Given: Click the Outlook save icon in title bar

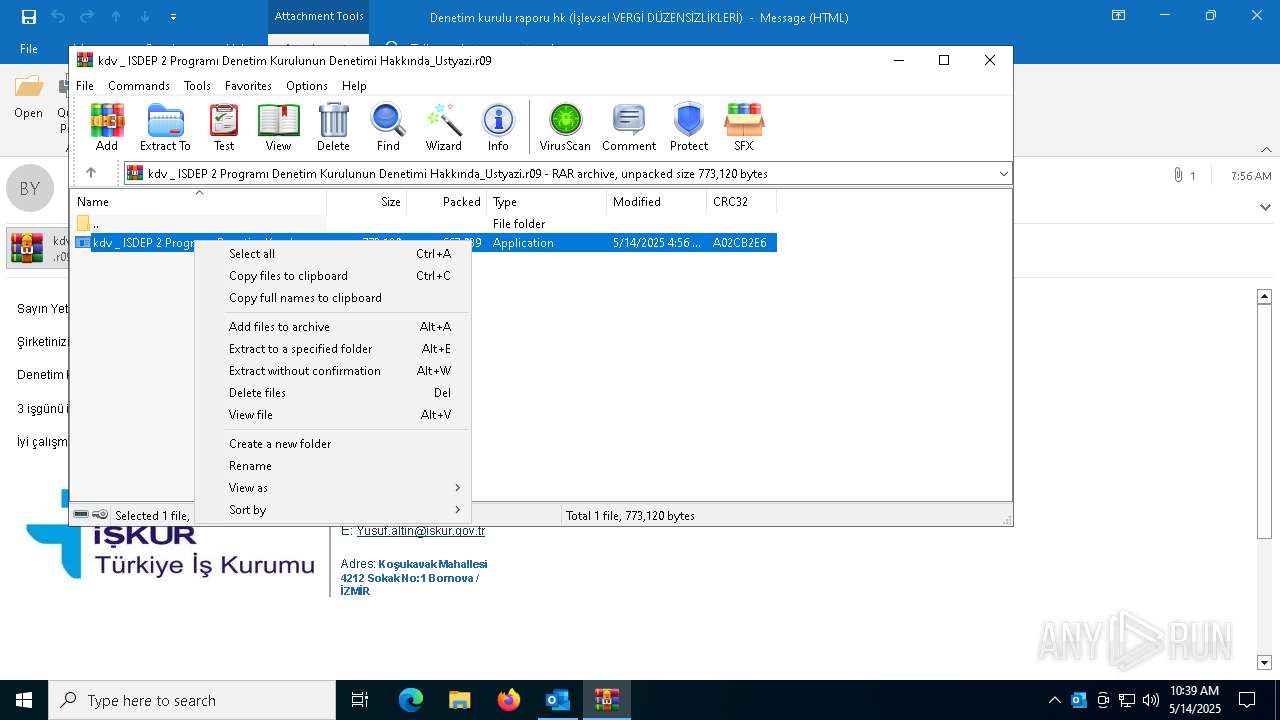Looking at the screenshot, I should tap(29, 17).
